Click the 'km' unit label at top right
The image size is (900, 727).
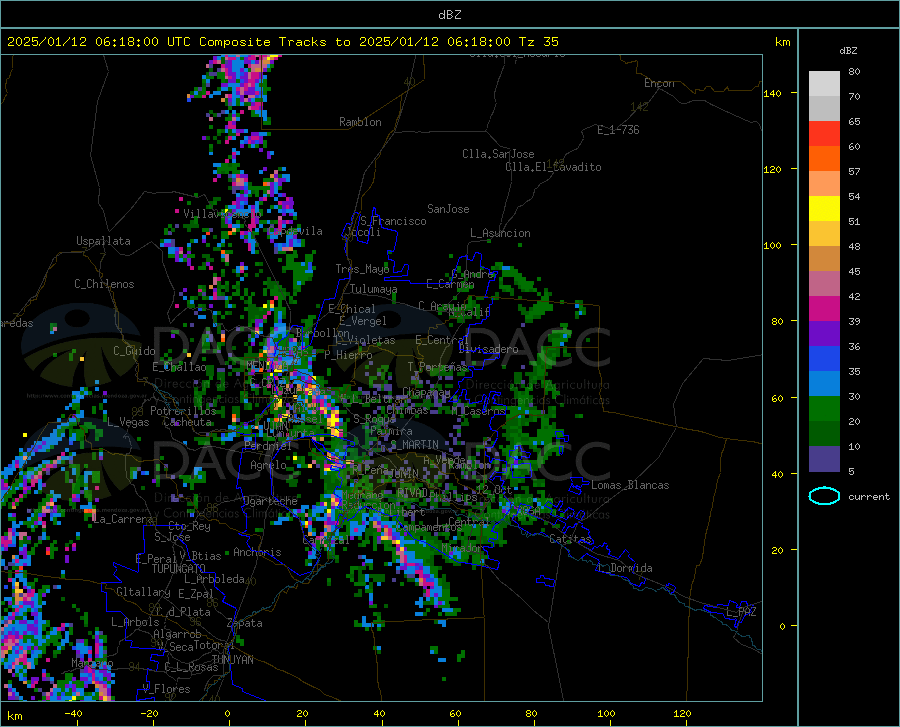(x=782, y=42)
